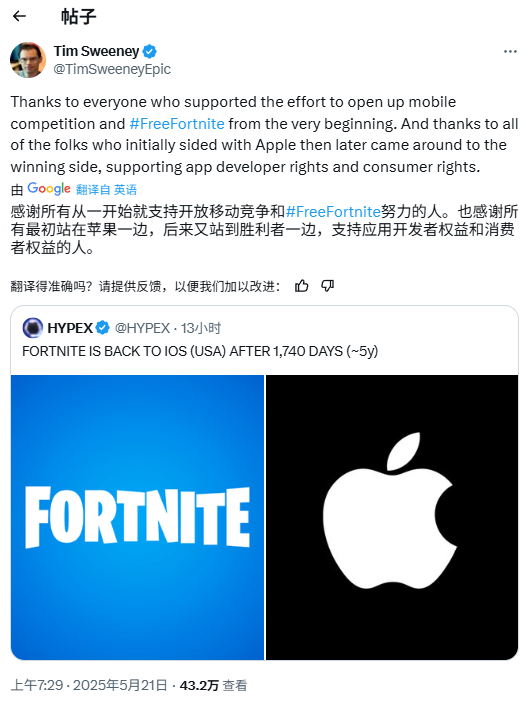Open the quoted HYPEX post text
Image resolution: width=530 pixels, height=707 pixels.
(200, 351)
